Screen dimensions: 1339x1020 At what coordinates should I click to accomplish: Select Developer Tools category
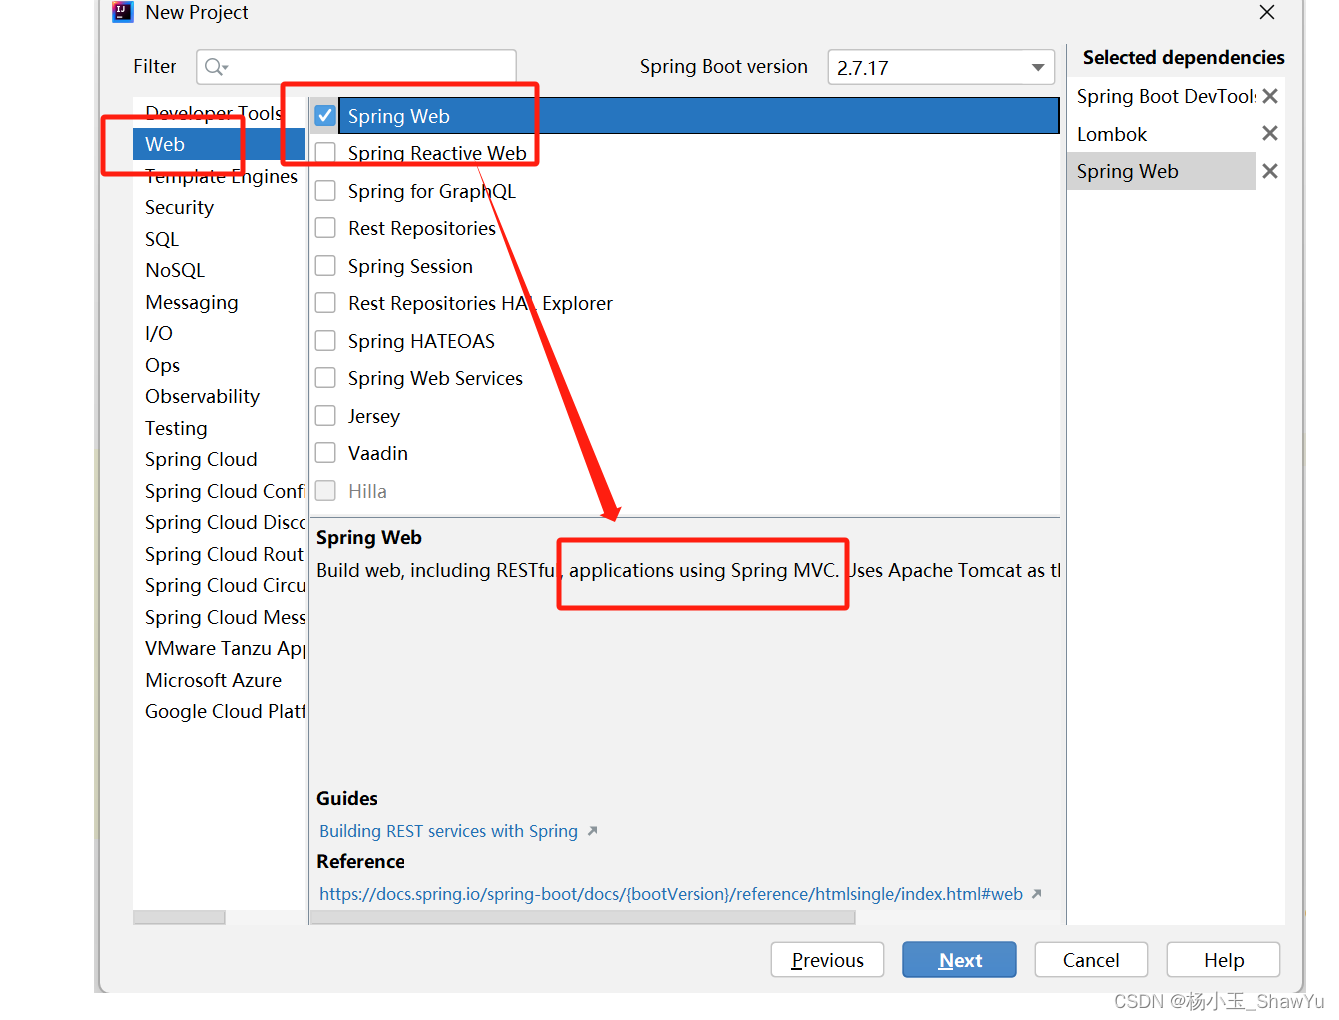tap(213, 113)
